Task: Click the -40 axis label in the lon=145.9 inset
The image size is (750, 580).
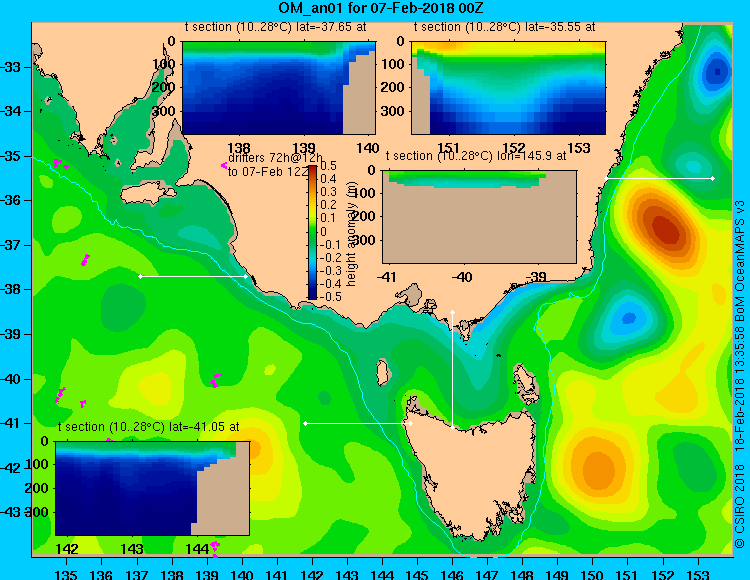Action: click(x=462, y=277)
